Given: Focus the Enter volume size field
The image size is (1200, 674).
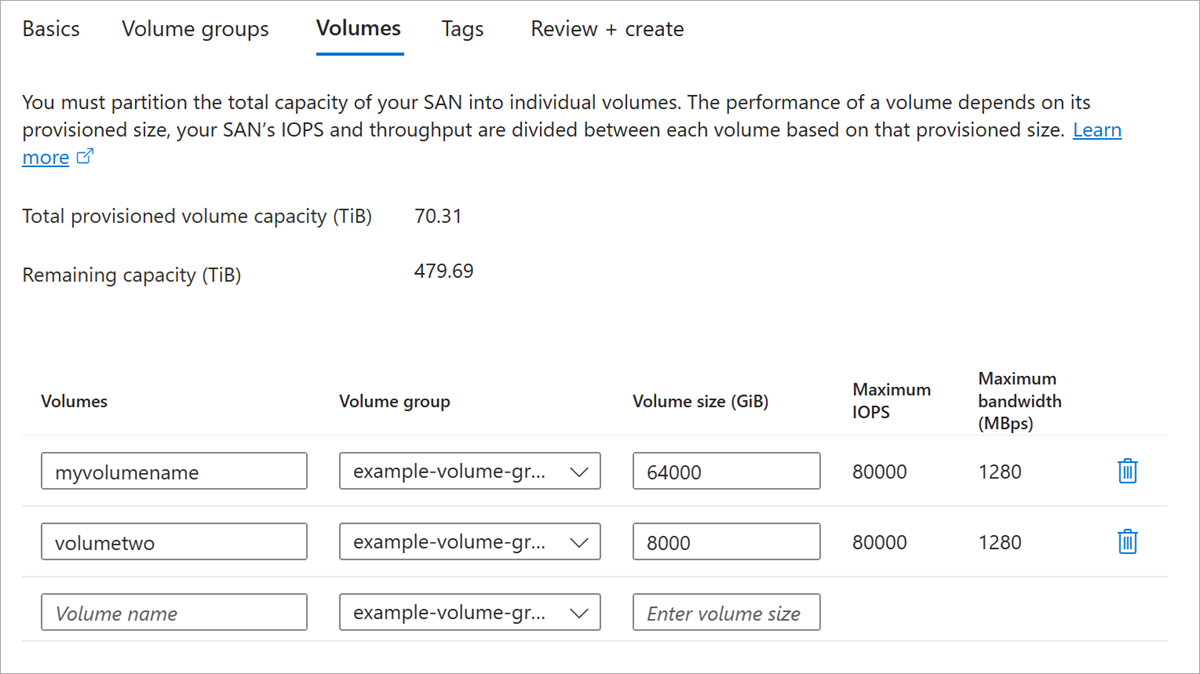Looking at the screenshot, I should coord(726,612).
